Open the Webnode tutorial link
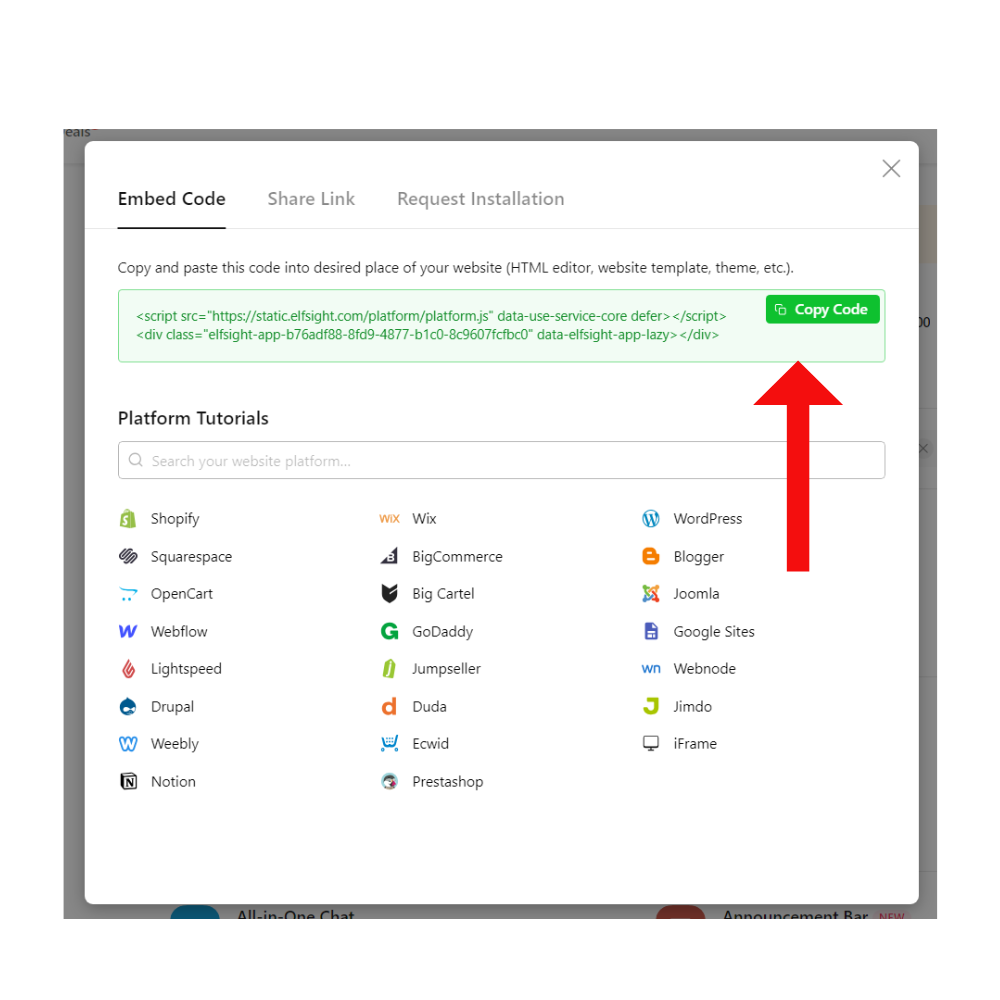The width and height of the screenshot is (1000, 1000). [705, 669]
